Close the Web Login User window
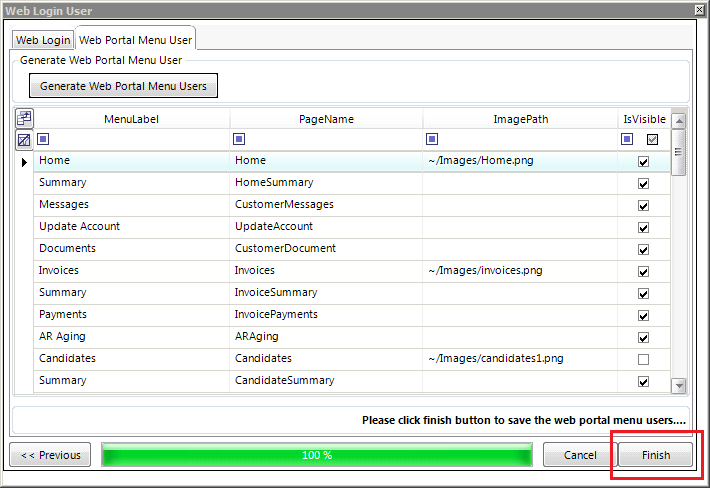The height and width of the screenshot is (488, 710). (x=700, y=10)
